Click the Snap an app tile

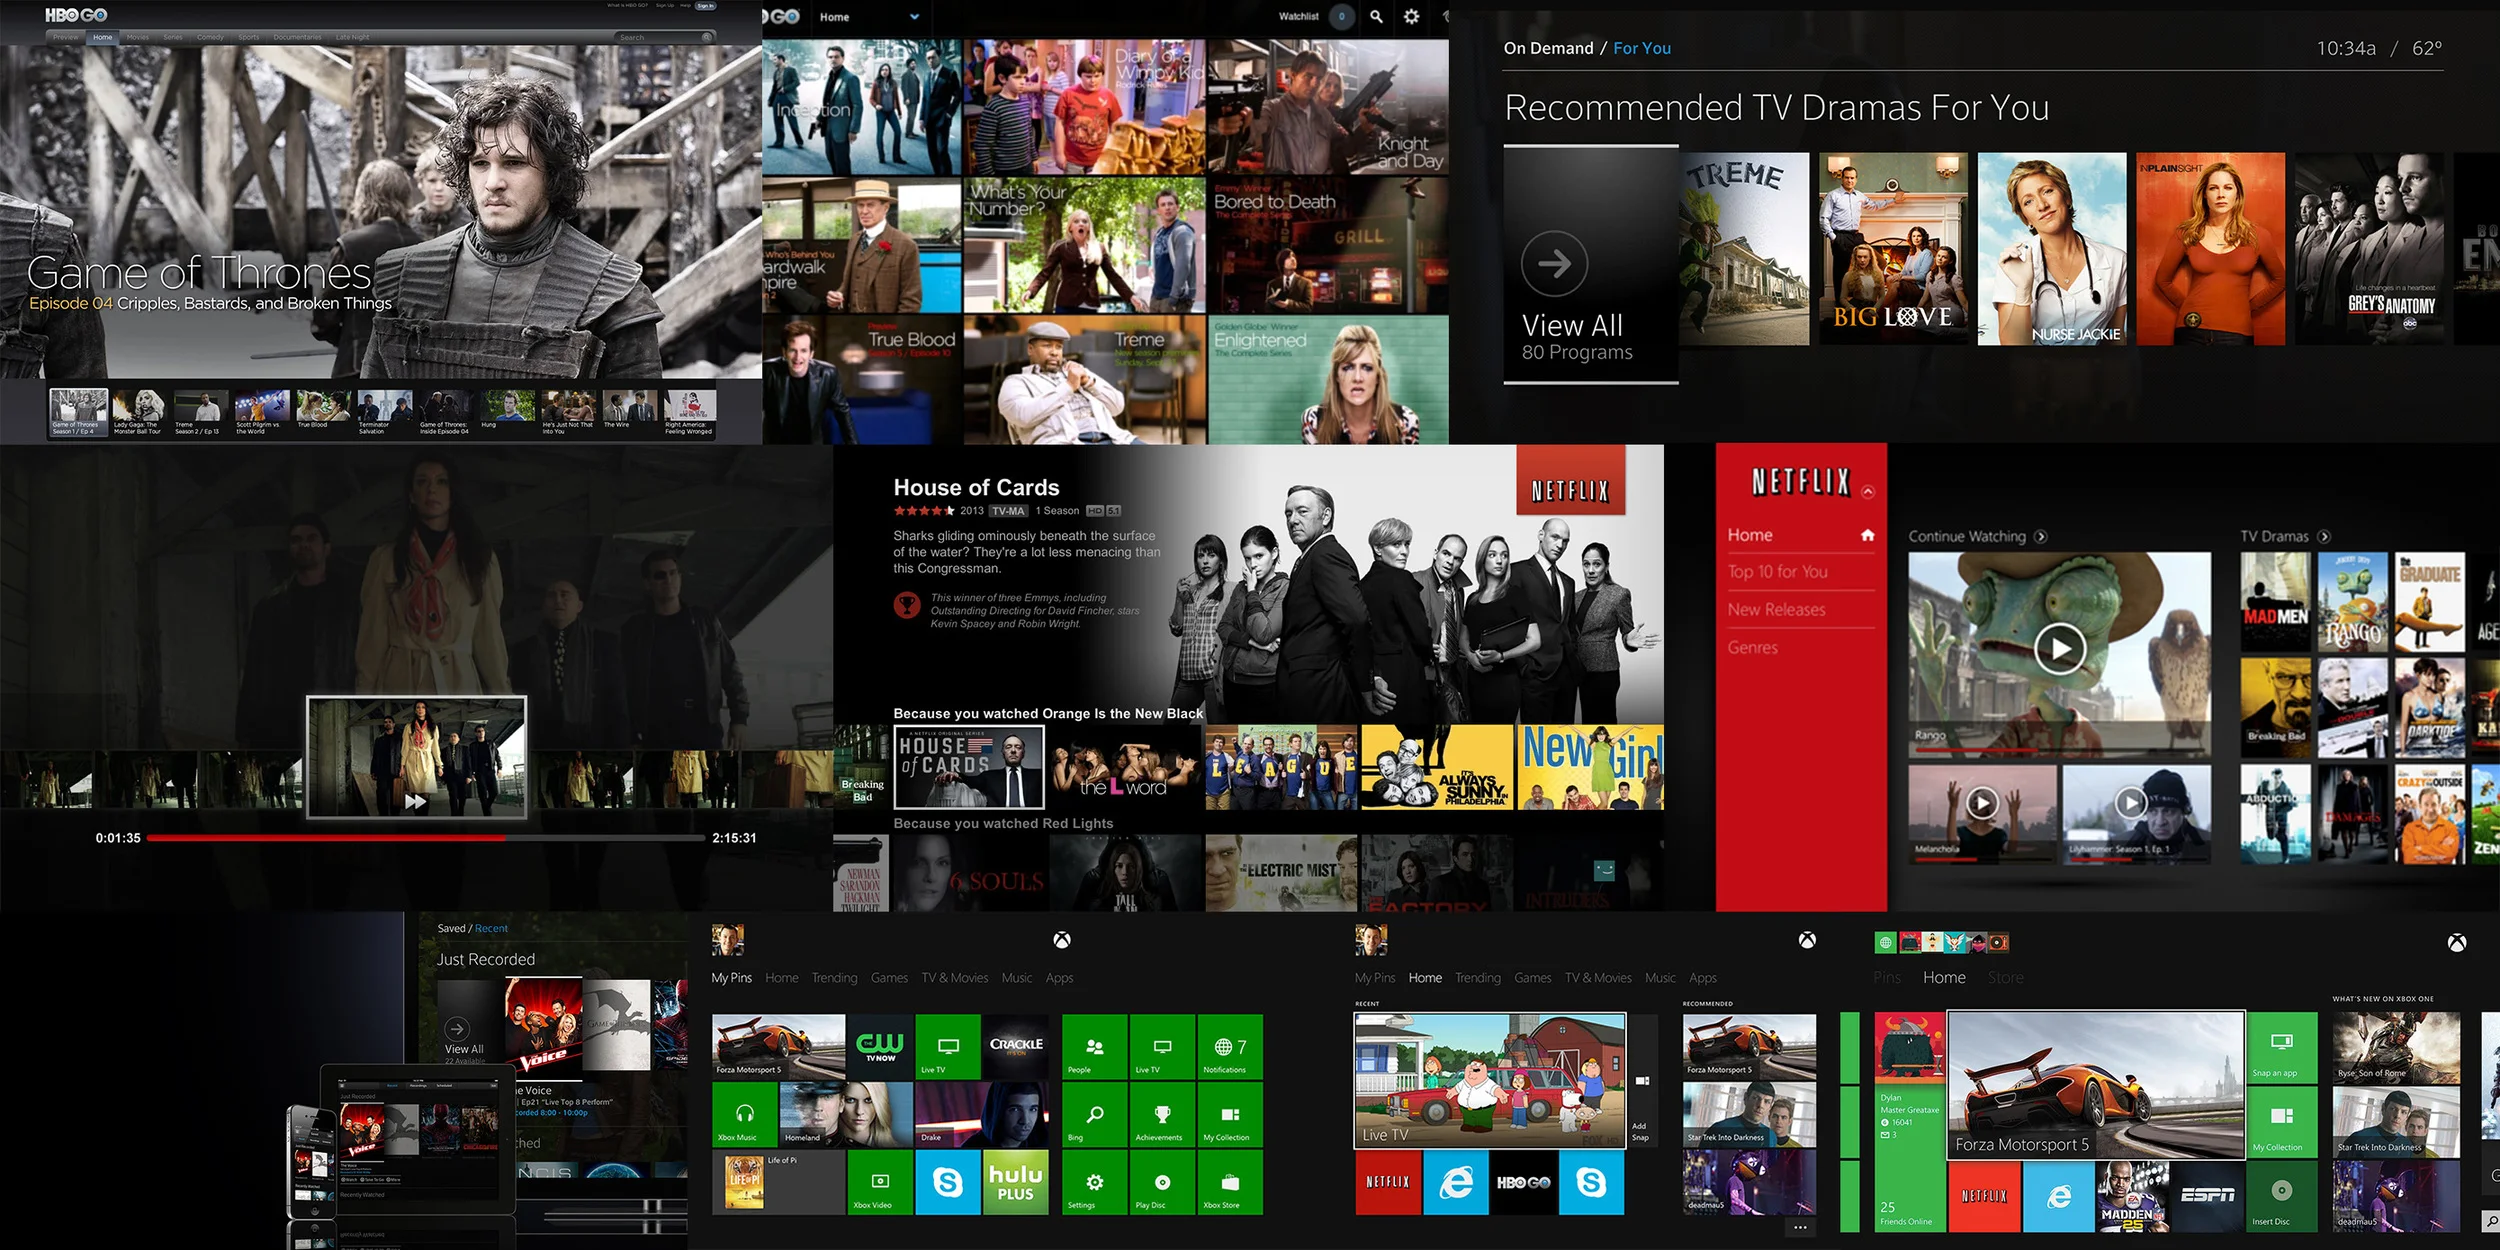tap(2281, 1047)
